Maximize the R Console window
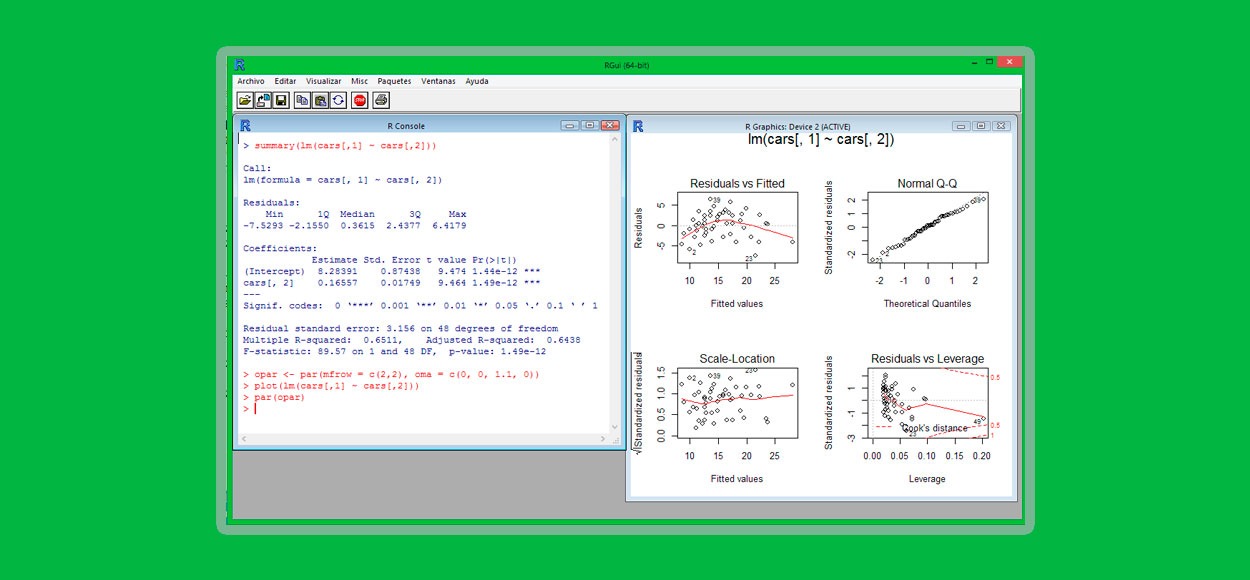 589,126
